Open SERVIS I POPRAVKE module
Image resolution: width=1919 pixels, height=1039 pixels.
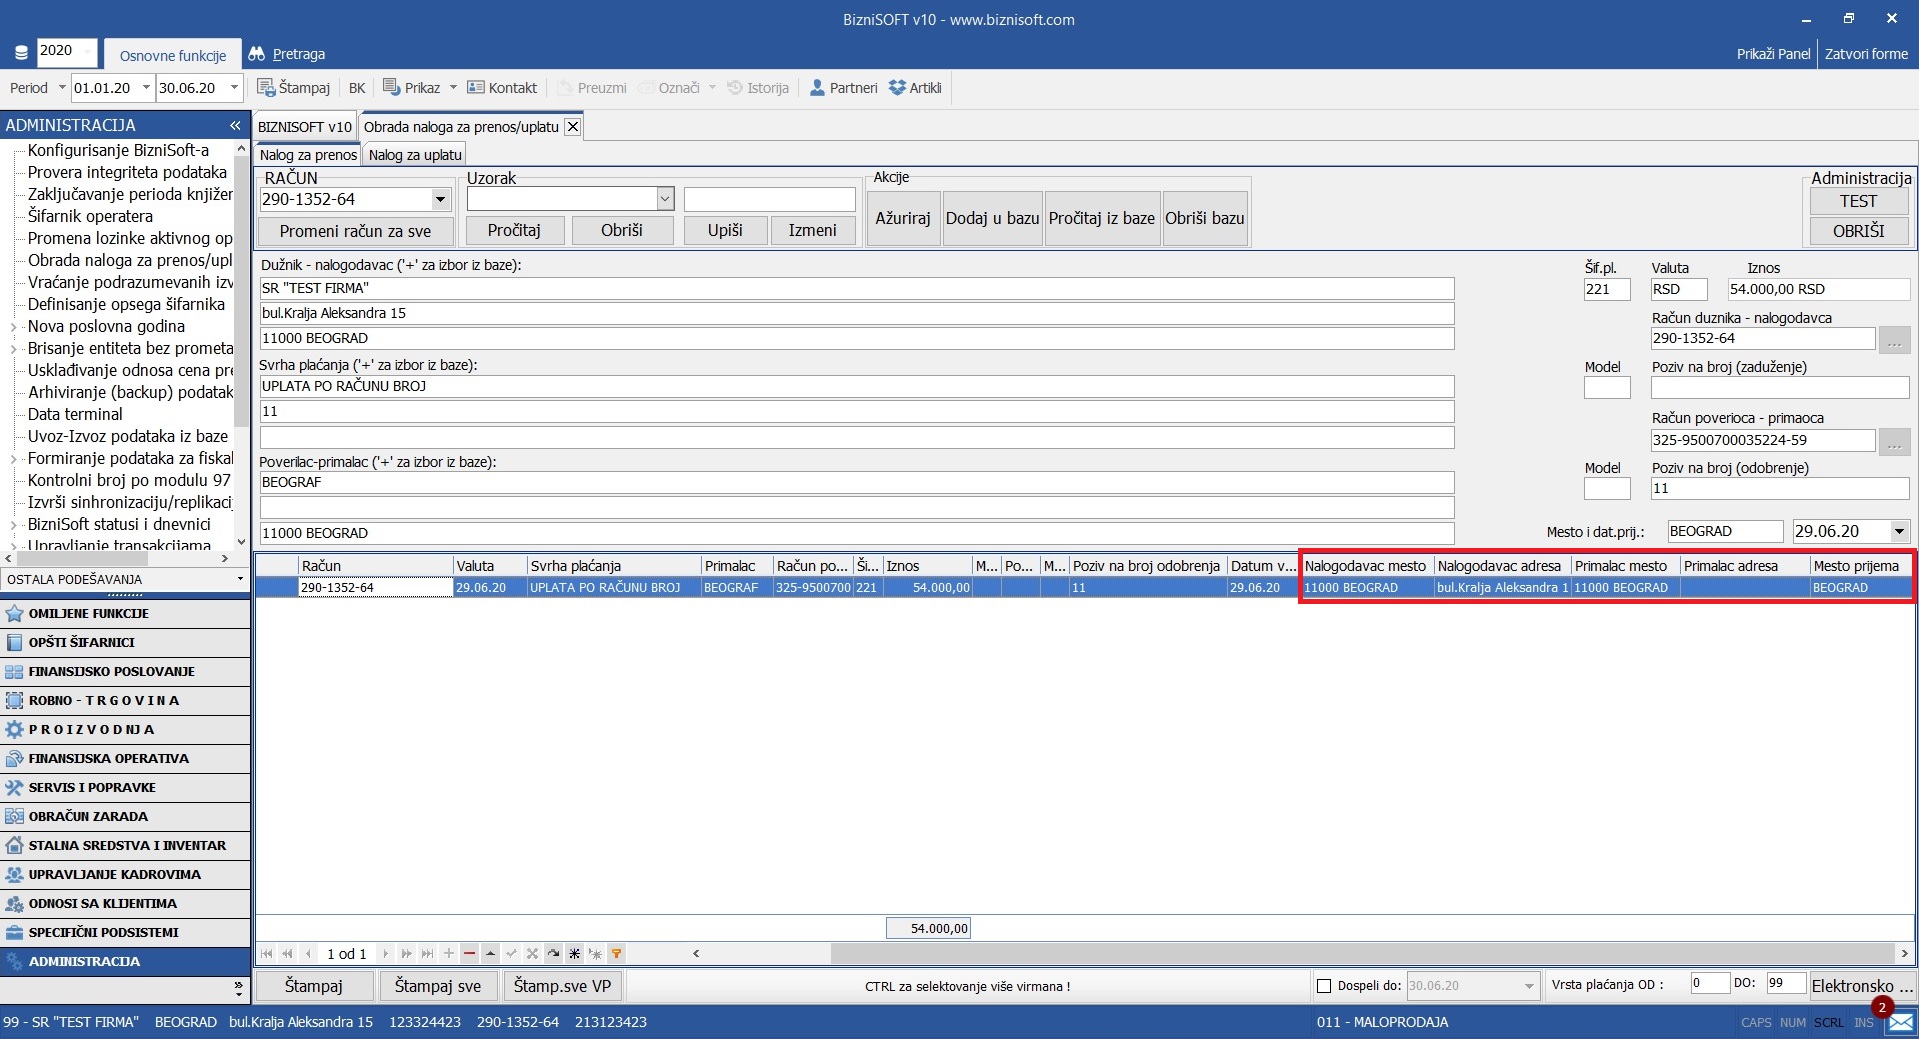(x=125, y=787)
